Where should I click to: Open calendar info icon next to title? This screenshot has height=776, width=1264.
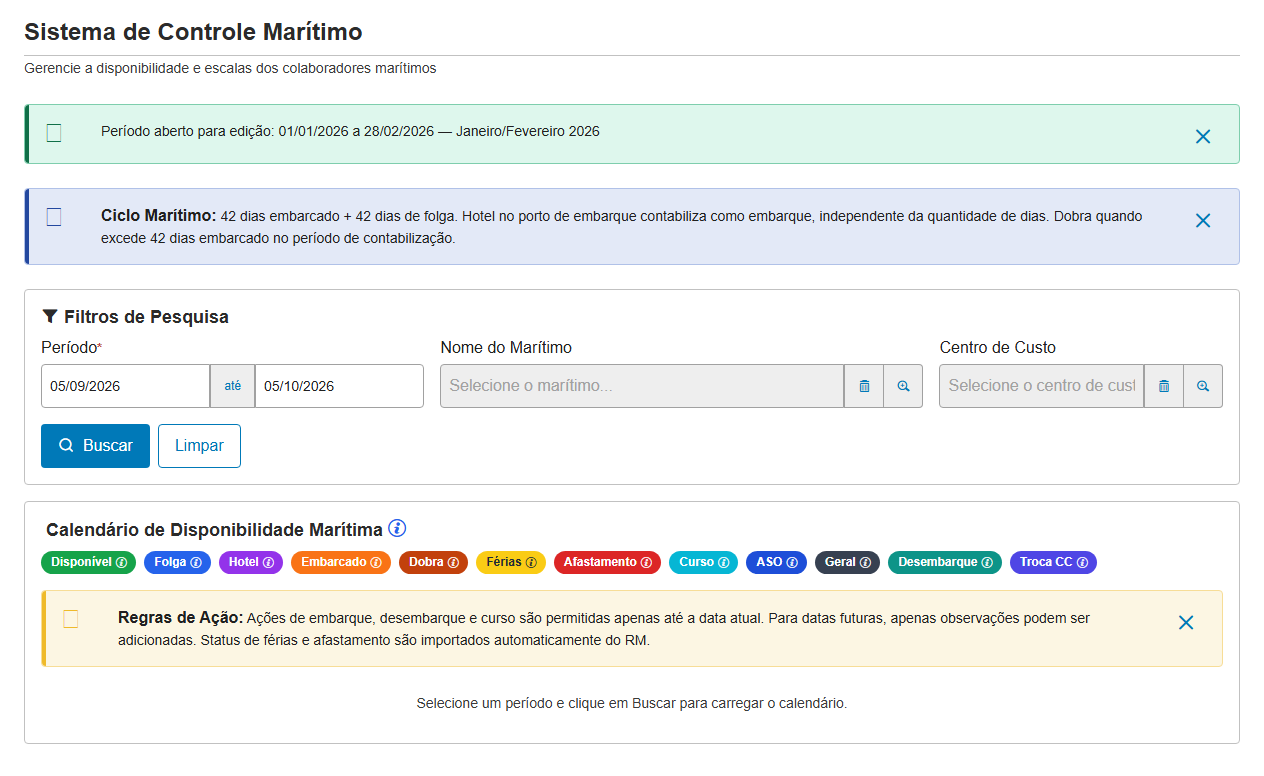(x=397, y=528)
